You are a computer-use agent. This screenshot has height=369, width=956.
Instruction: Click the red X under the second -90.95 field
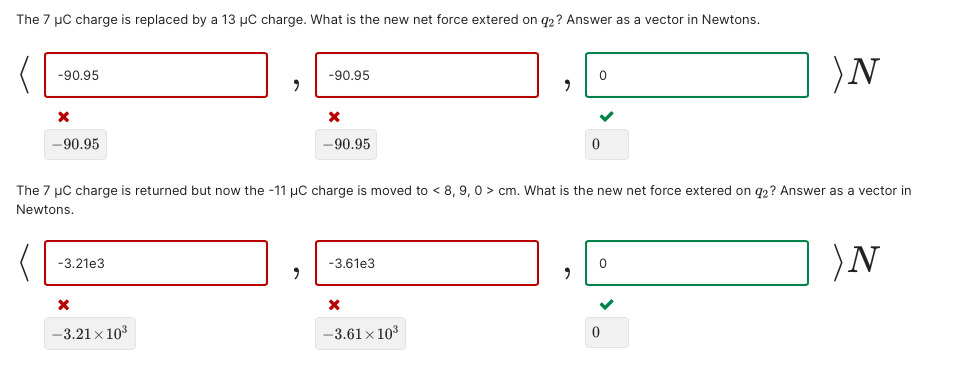pyautogui.click(x=334, y=116)
